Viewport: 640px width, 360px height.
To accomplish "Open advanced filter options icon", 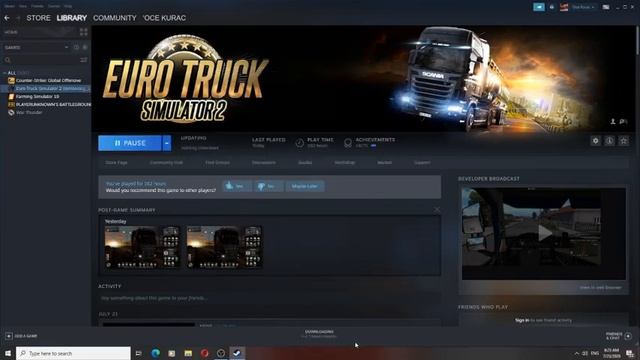I will 84,60.
